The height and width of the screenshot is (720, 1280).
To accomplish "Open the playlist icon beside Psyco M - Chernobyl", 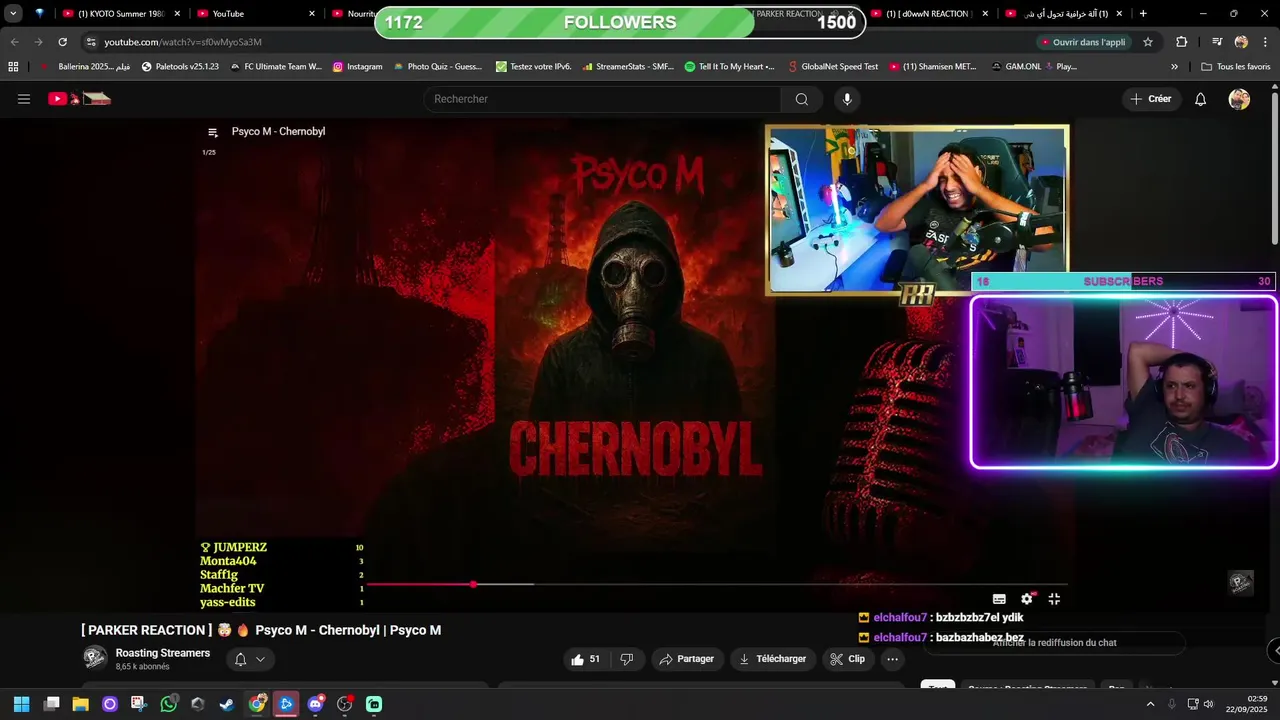I will point(212,132).
